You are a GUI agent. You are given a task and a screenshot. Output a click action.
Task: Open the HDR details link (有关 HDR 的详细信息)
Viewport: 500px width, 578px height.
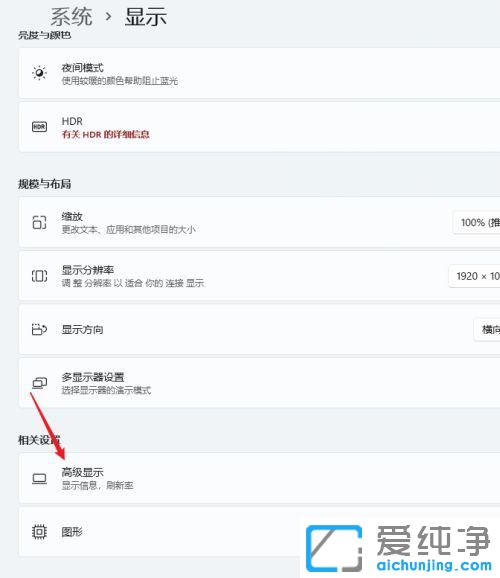(105, 134)
